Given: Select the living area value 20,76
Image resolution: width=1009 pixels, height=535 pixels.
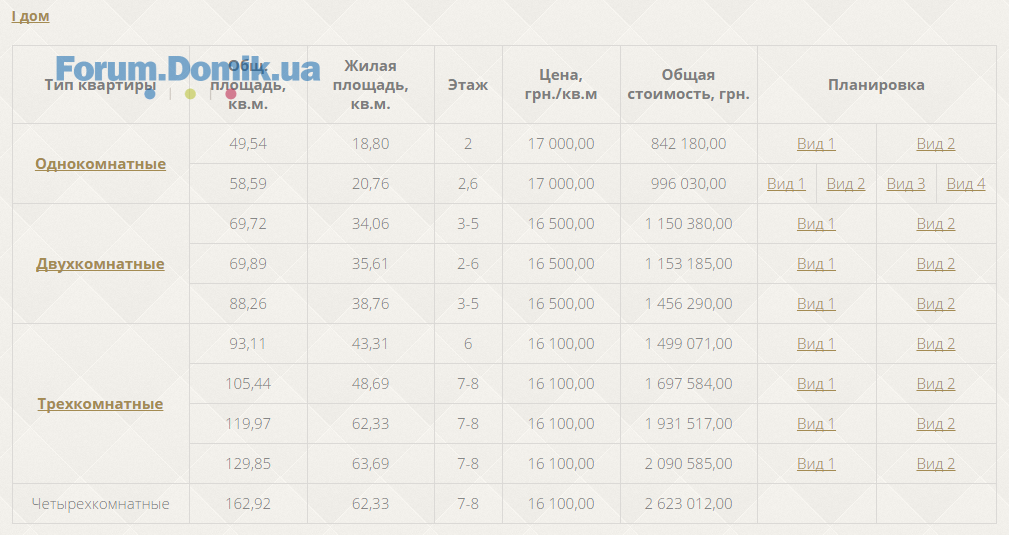Looking at the screenshot, I should click(371, 183).
